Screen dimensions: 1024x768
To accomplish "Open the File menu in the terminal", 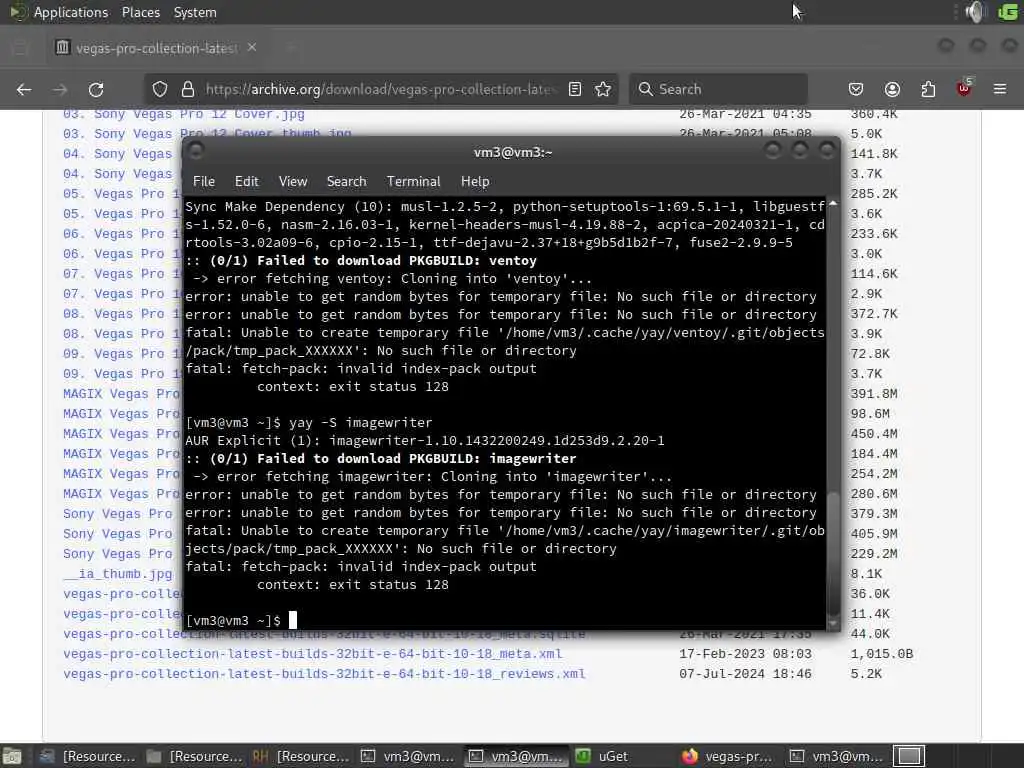I will pyautogui.click(x=204, y=182).
